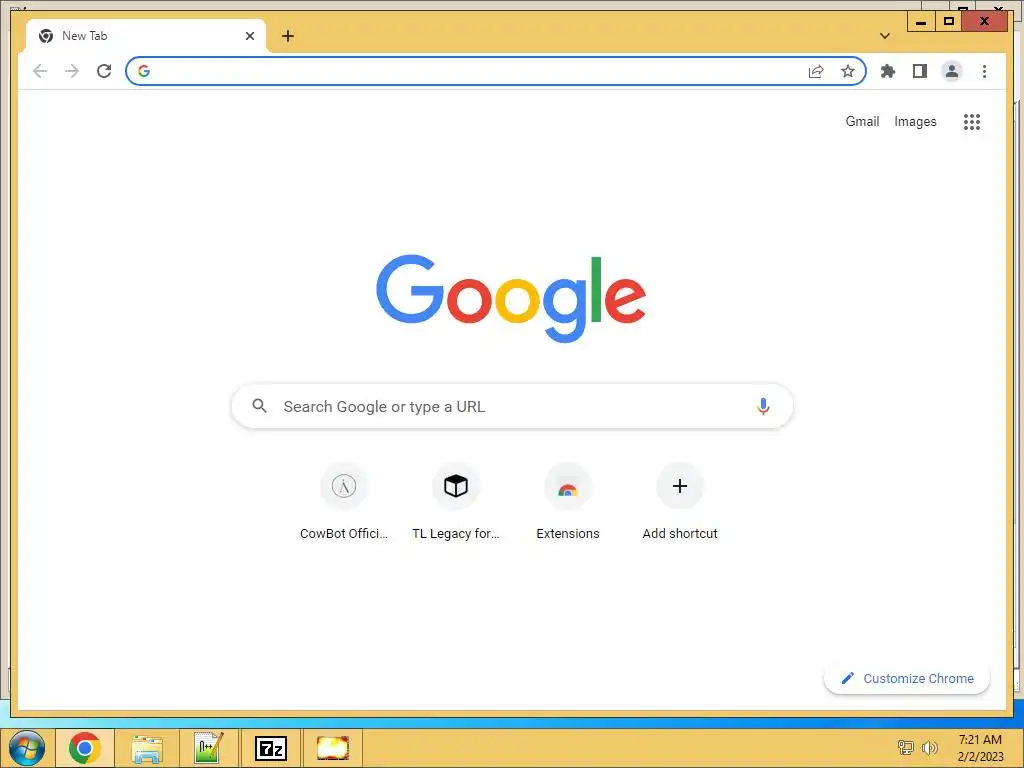This screenshot has width=1024, height=768.
Task: Expand the tab search chevron
Action: pos(885,36)
